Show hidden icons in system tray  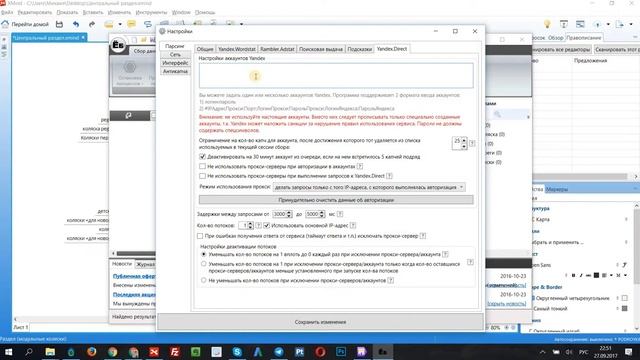tap(542, 352)
